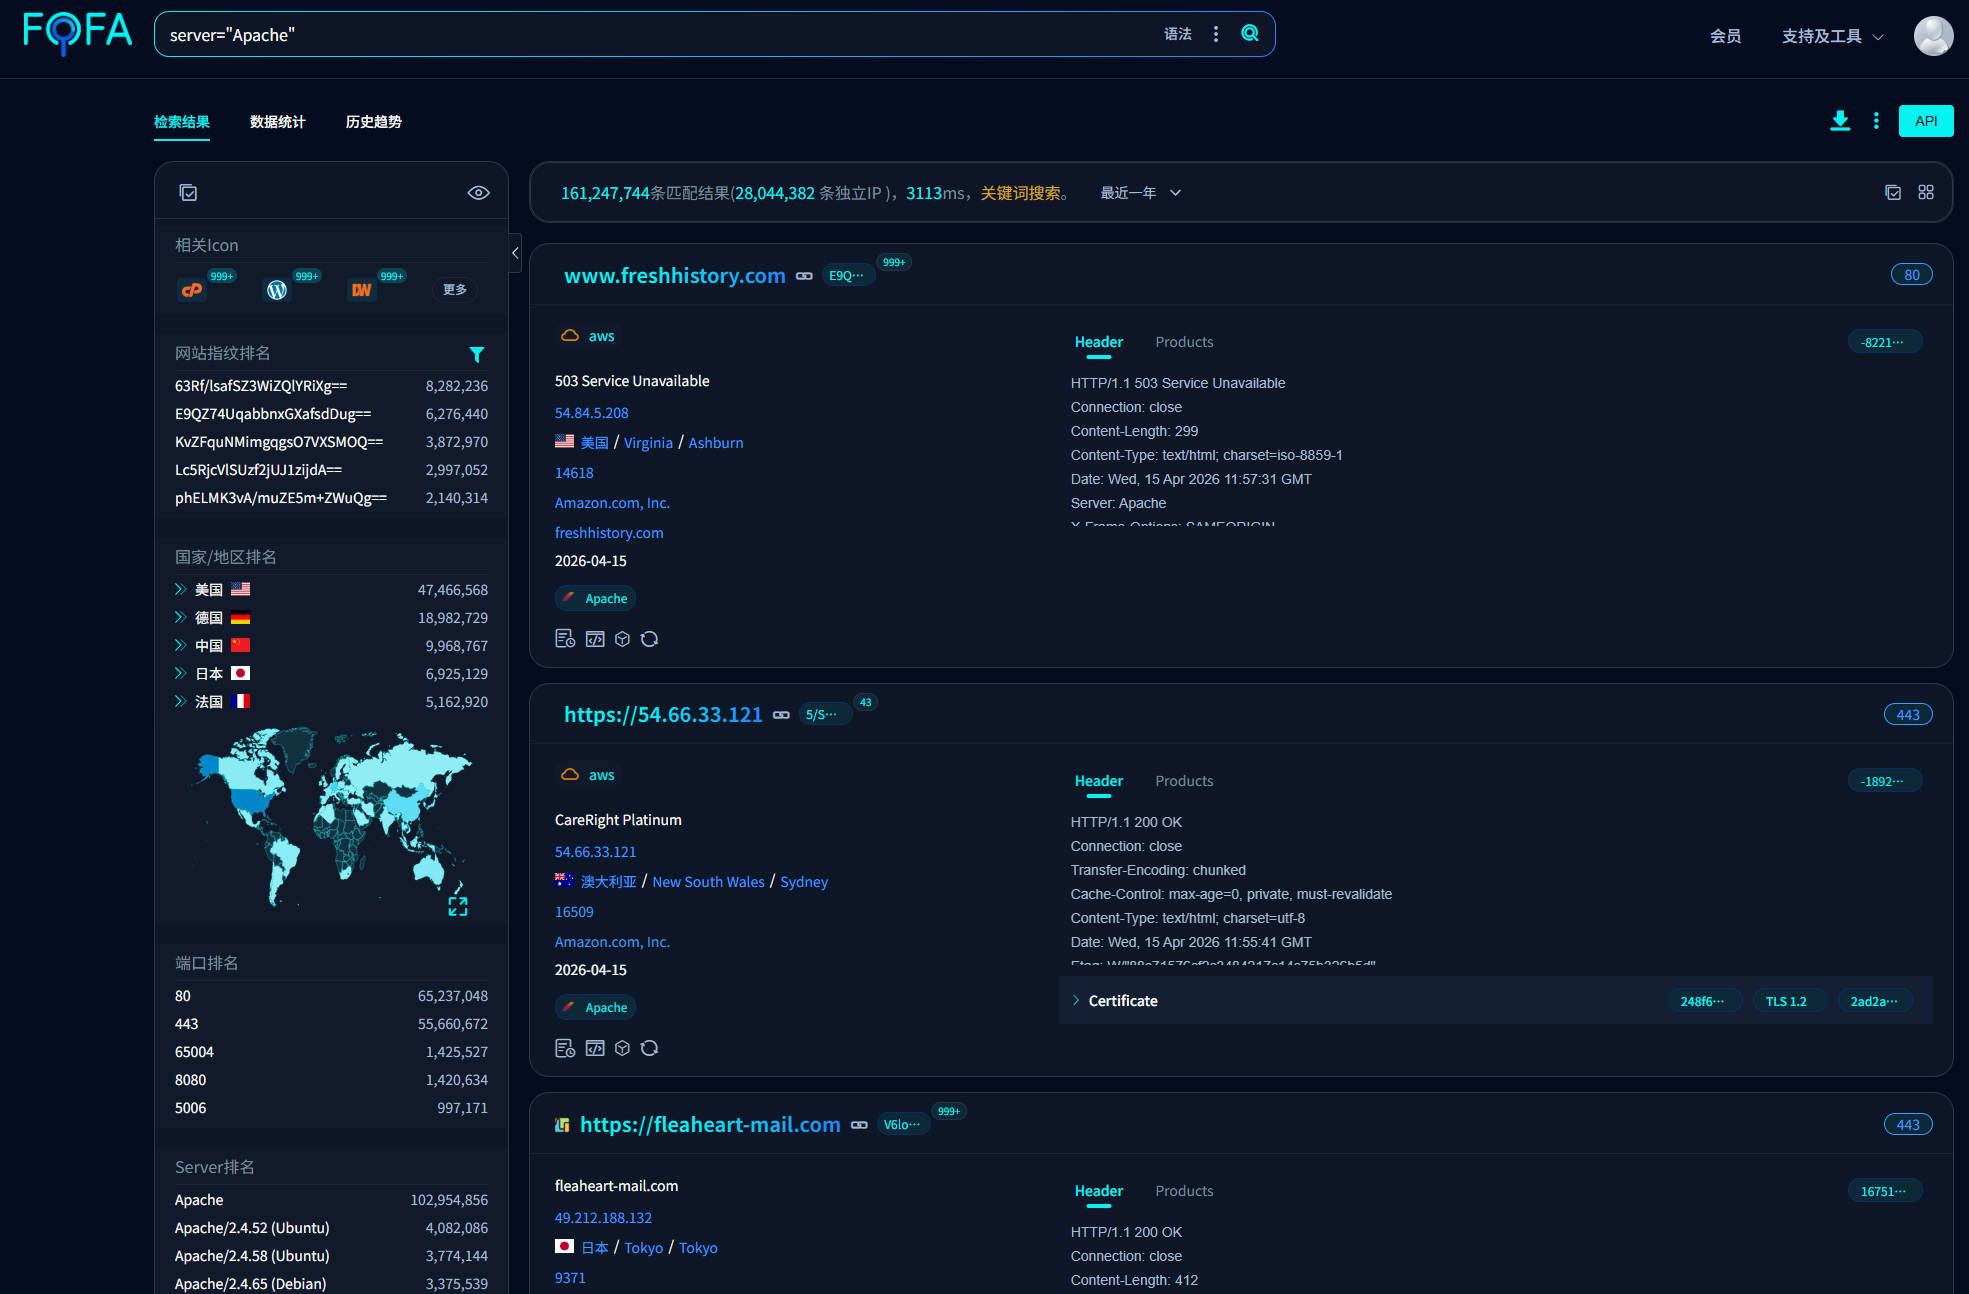
Task: Expand the 美国 country row
Action: coord(181,589)
